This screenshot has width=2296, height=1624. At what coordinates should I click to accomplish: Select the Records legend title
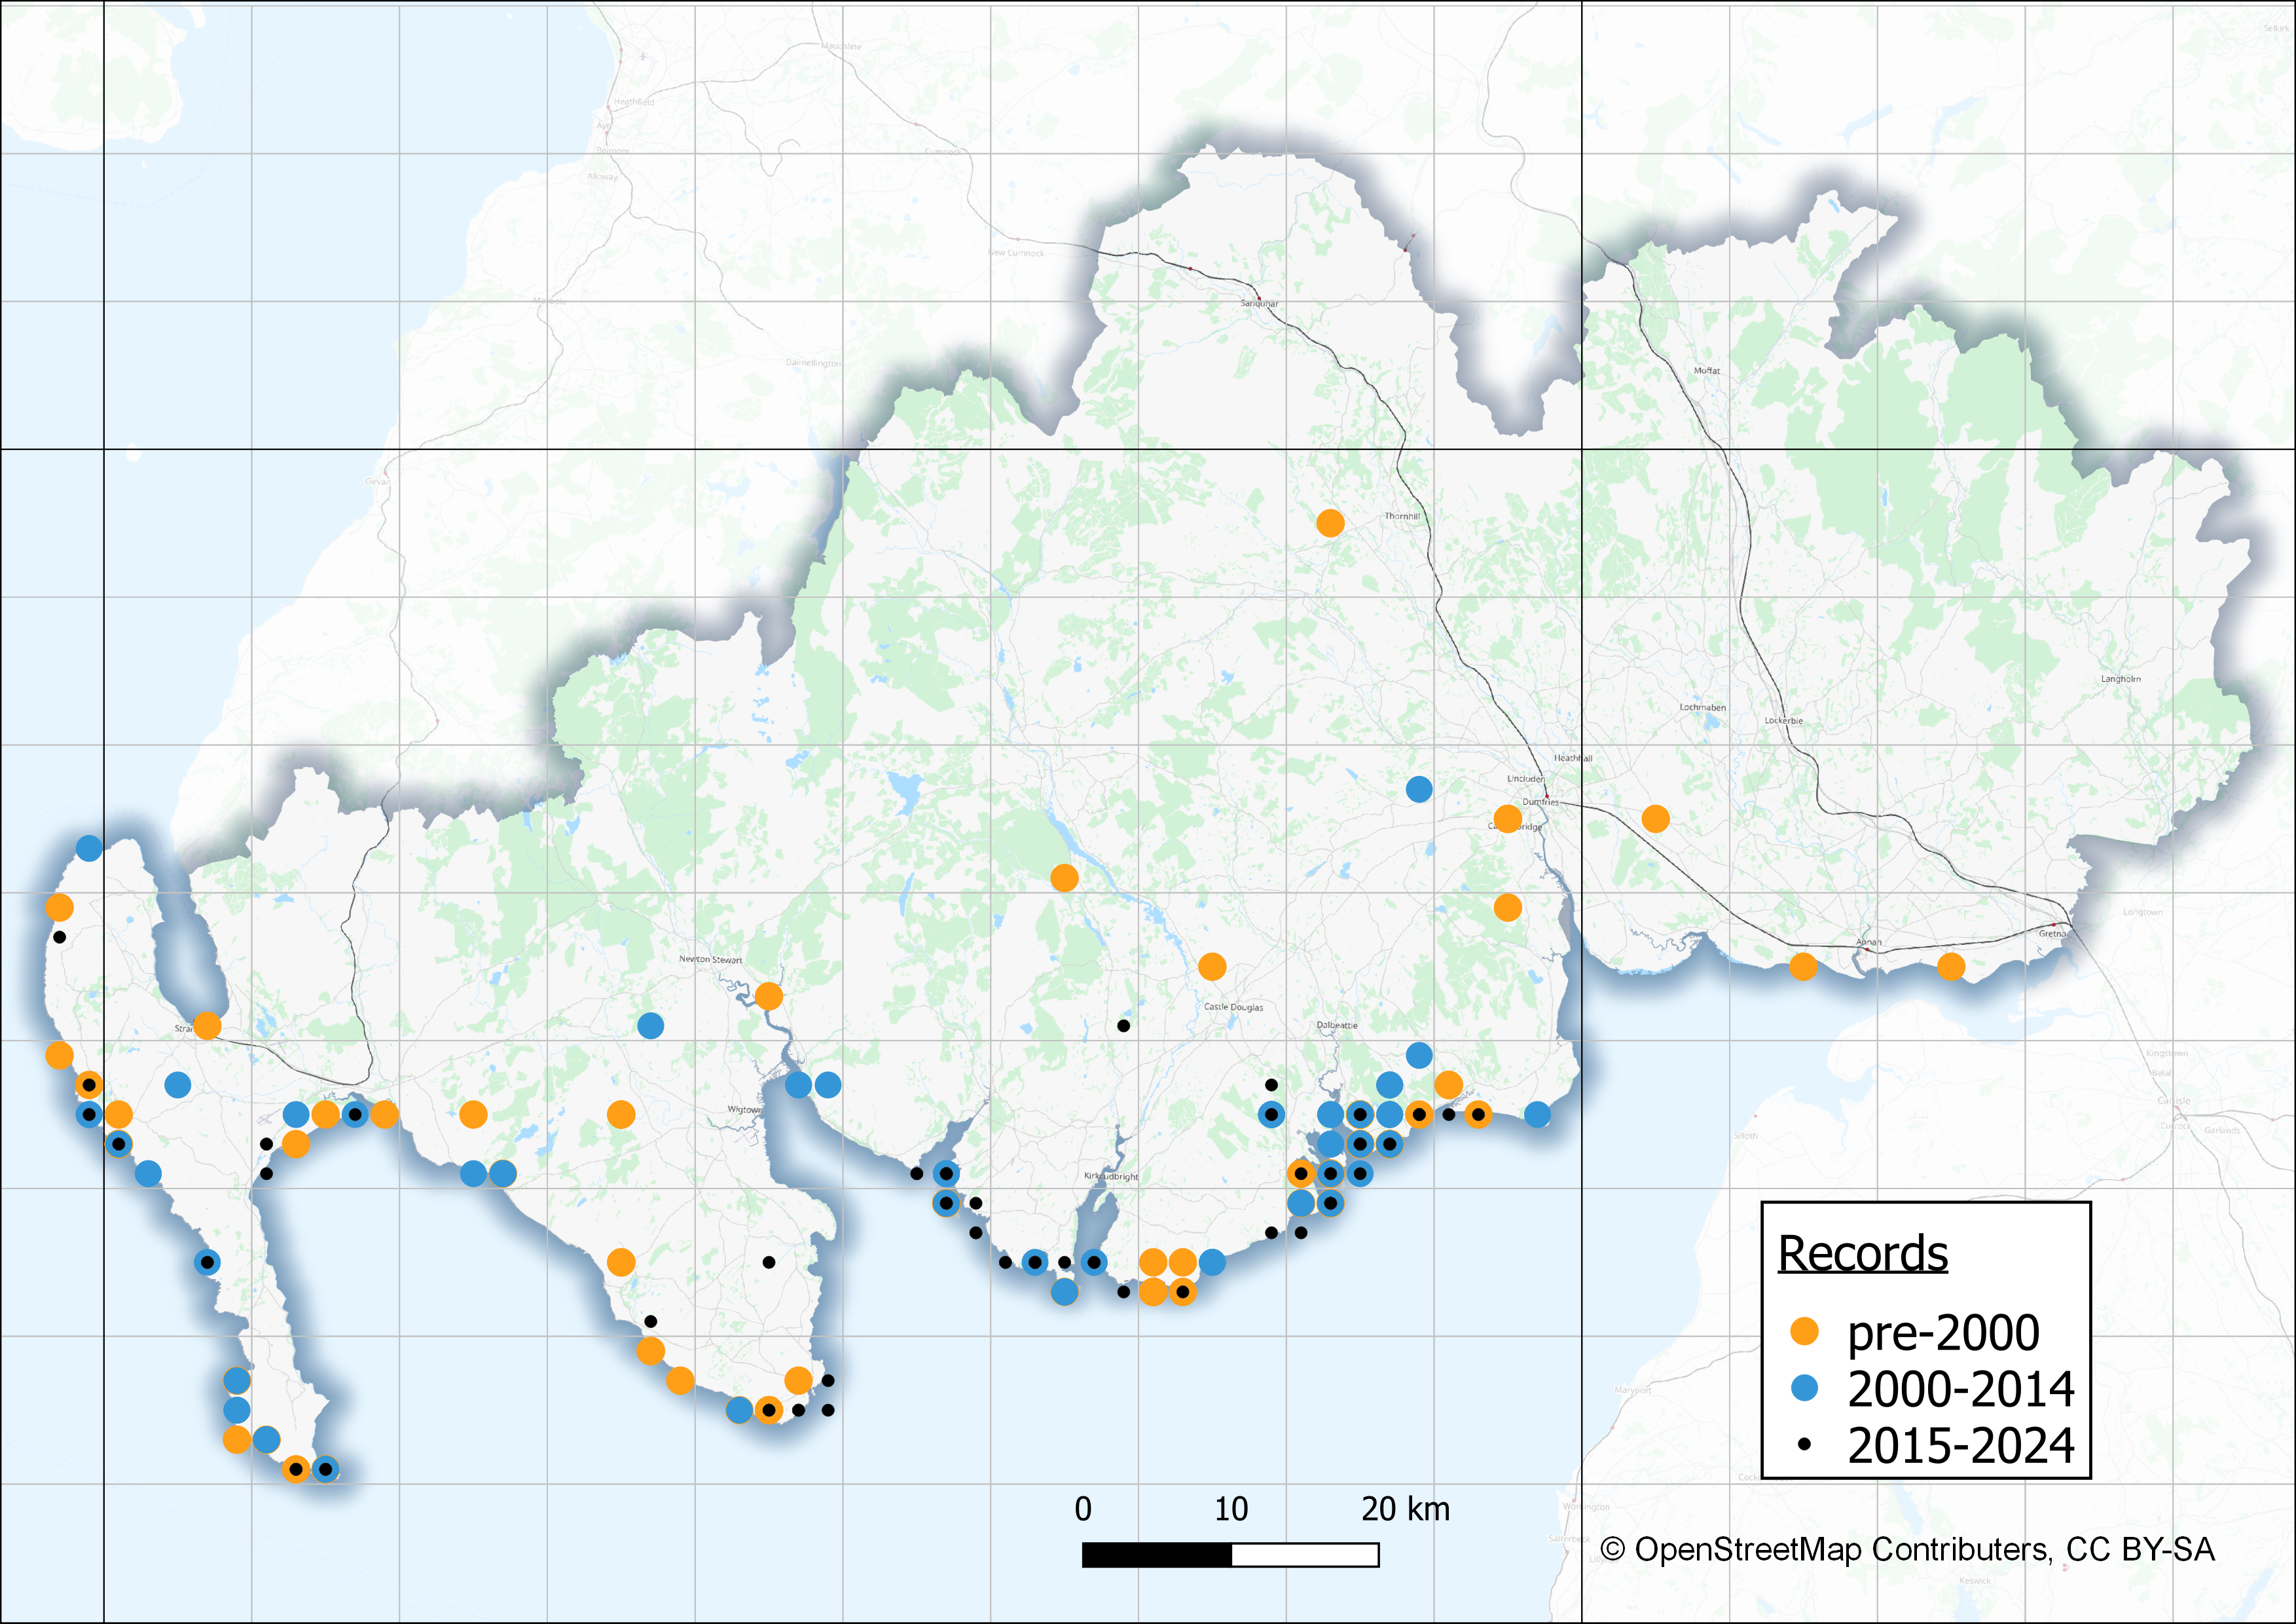1862,1253
